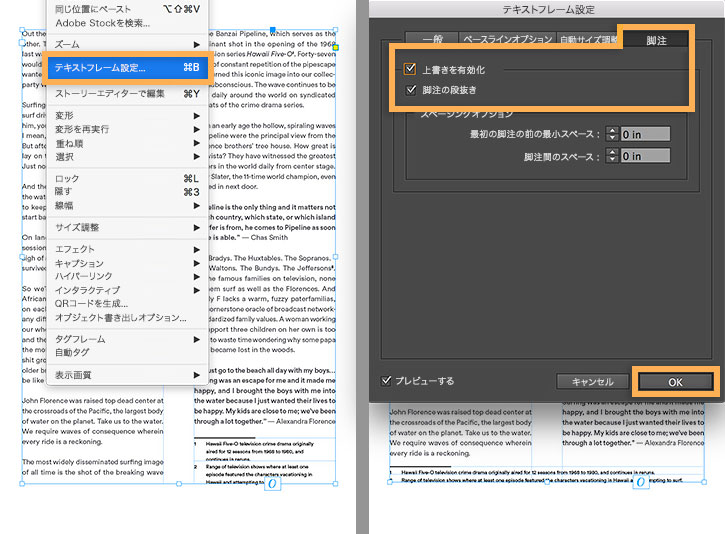Click yellow anchor square on left frame

pyautogui.click(x=336, y=47)
